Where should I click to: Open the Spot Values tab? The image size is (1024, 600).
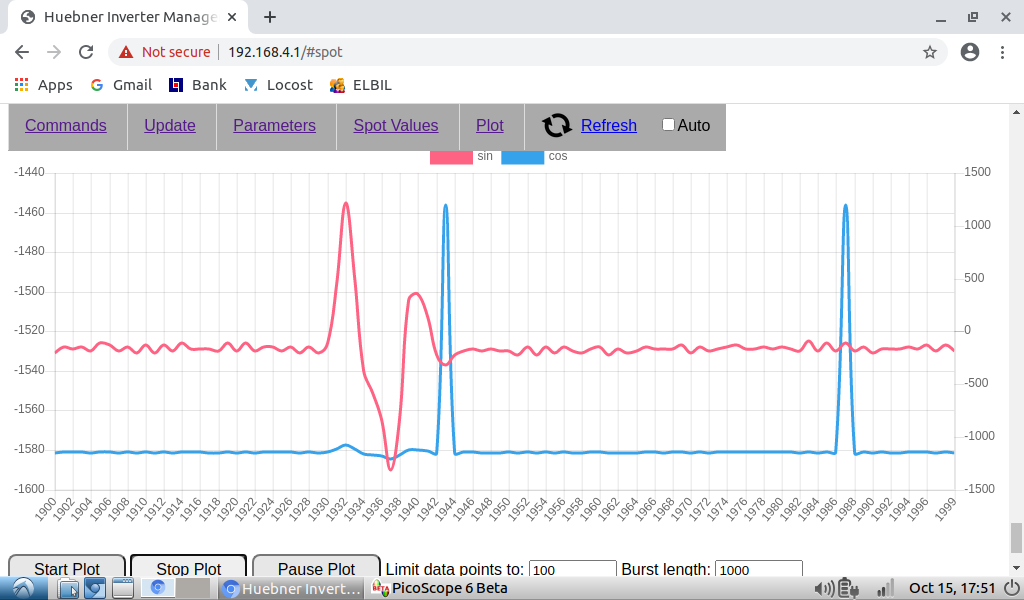(395, 125)
